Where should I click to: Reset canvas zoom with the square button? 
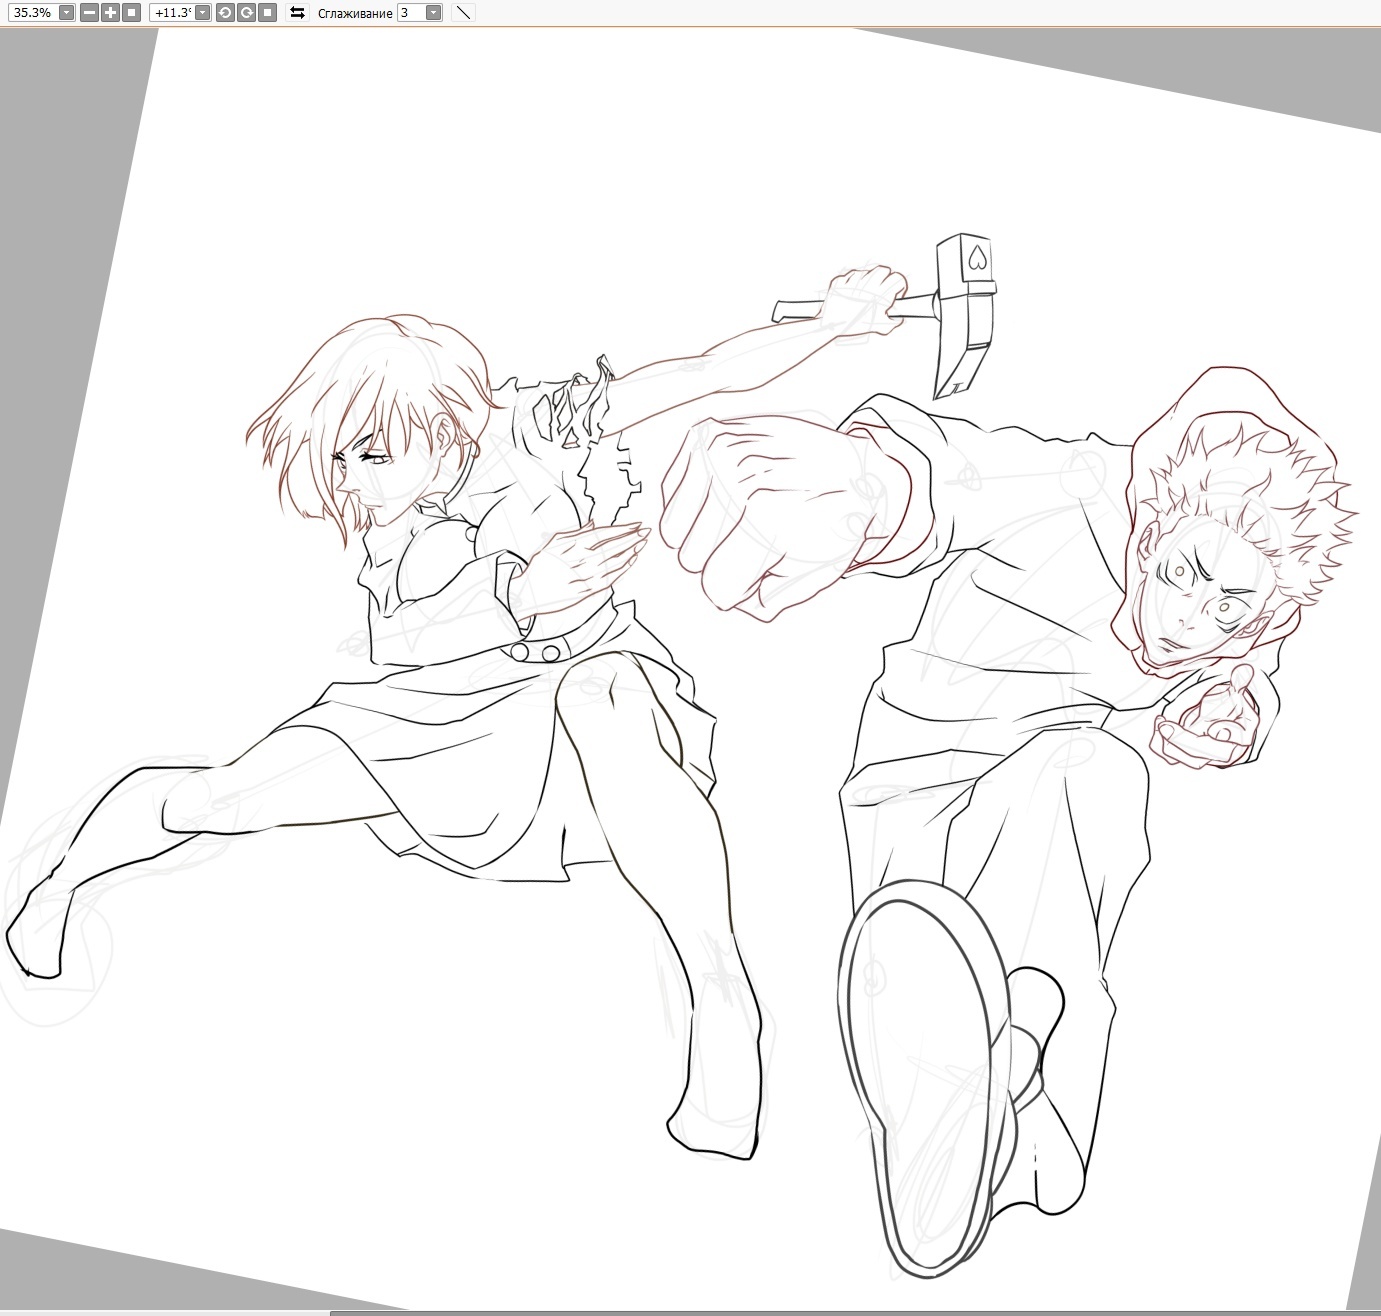(130, 13)
